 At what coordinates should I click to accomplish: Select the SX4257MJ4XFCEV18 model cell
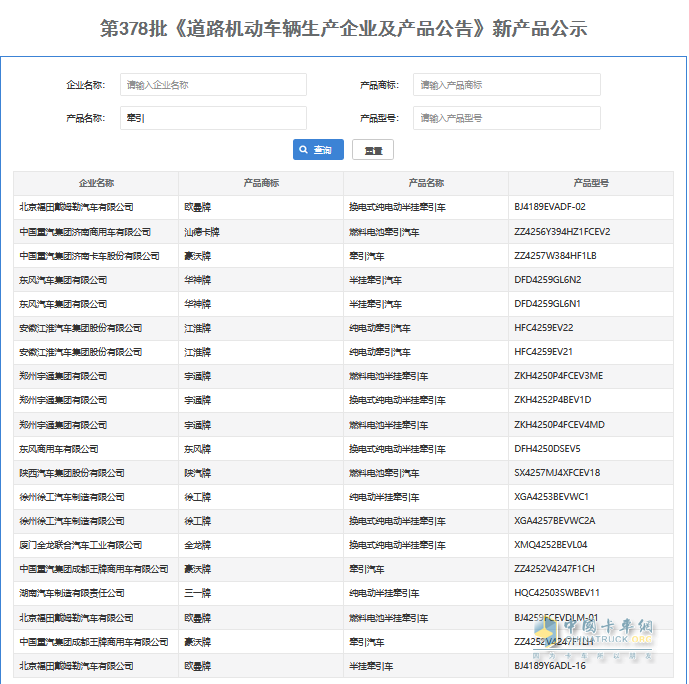tap(557, 473)
